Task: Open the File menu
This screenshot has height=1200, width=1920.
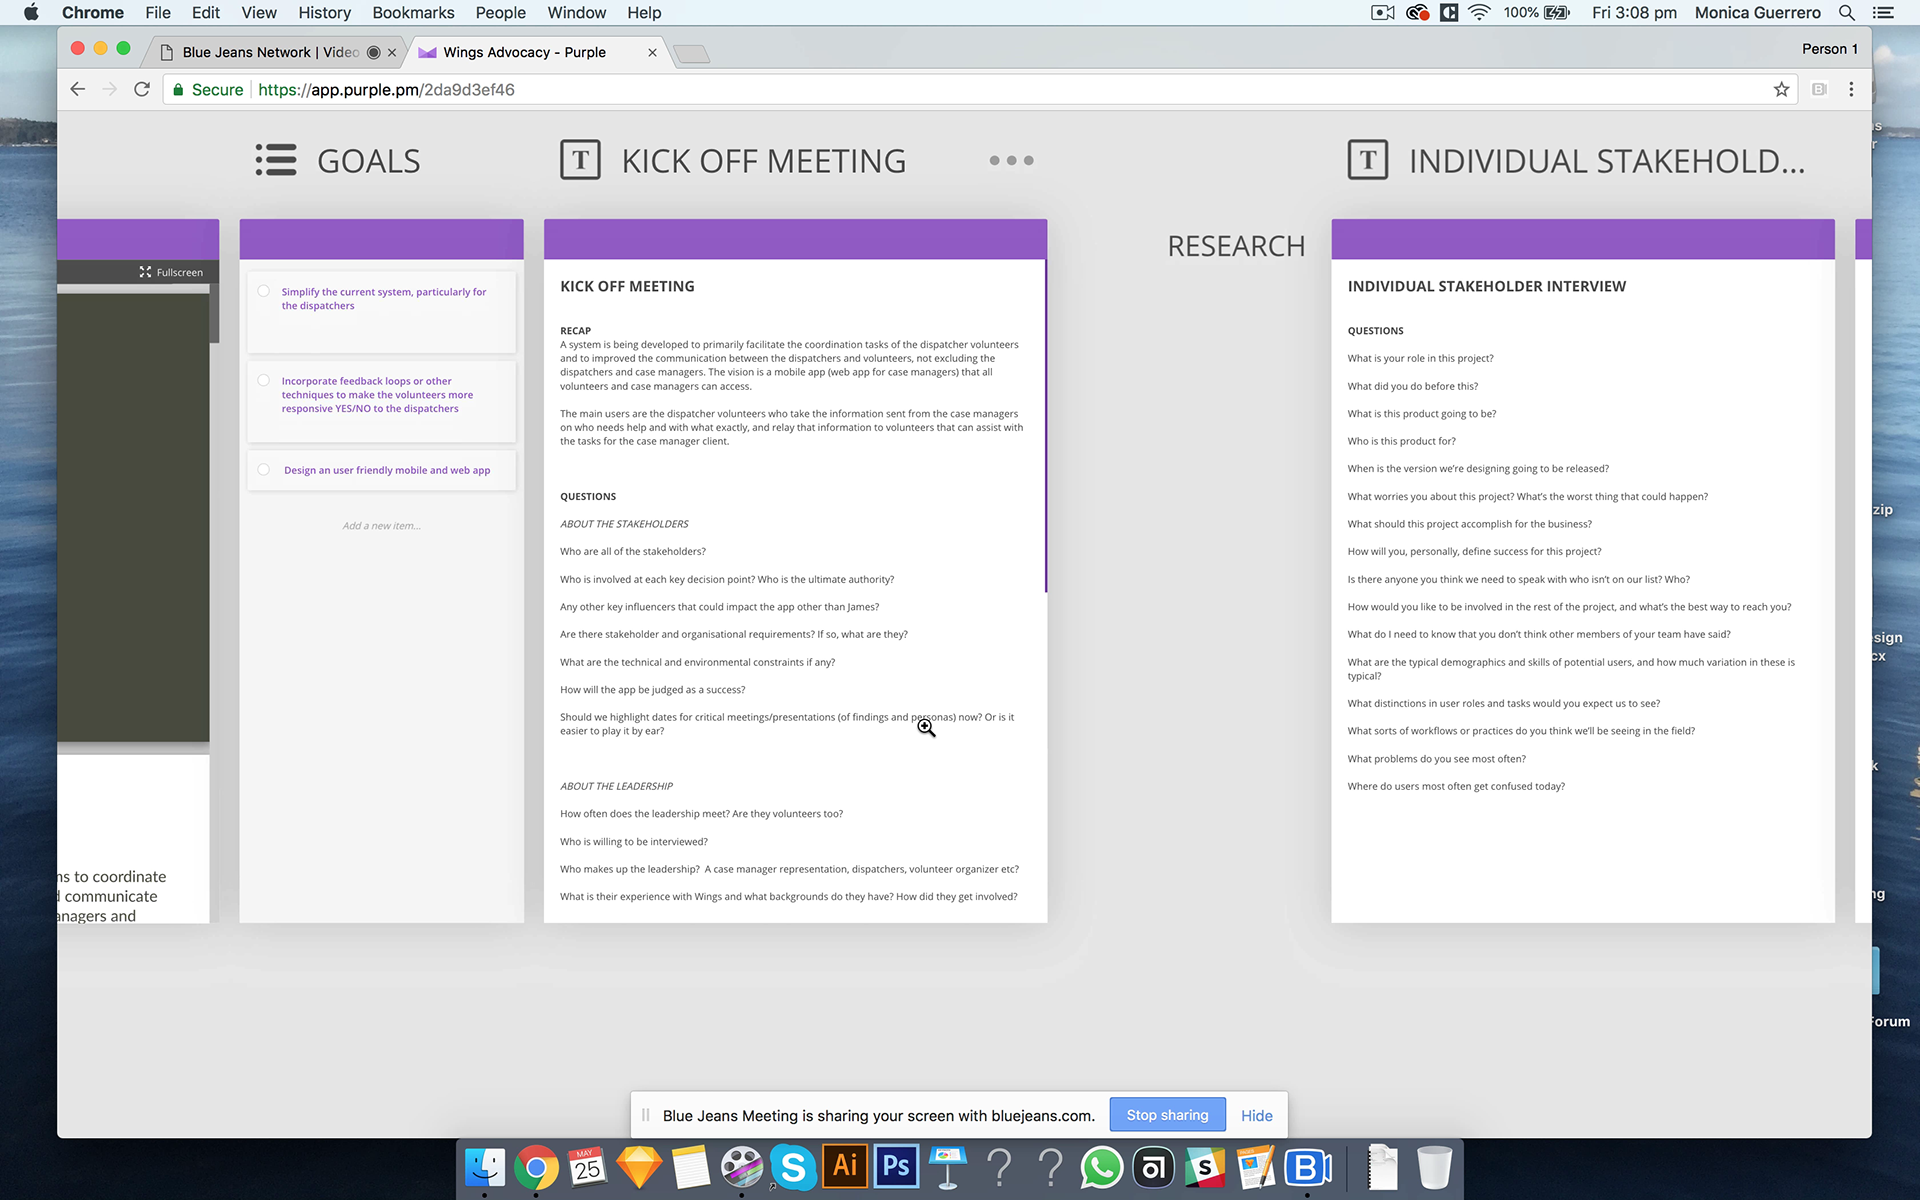Action: click(158, 12)
